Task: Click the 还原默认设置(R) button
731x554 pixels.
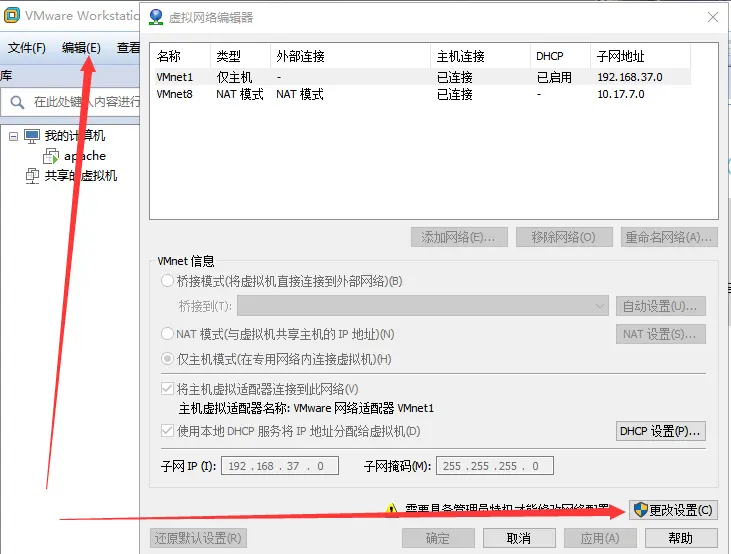Action: coord(198,538)
